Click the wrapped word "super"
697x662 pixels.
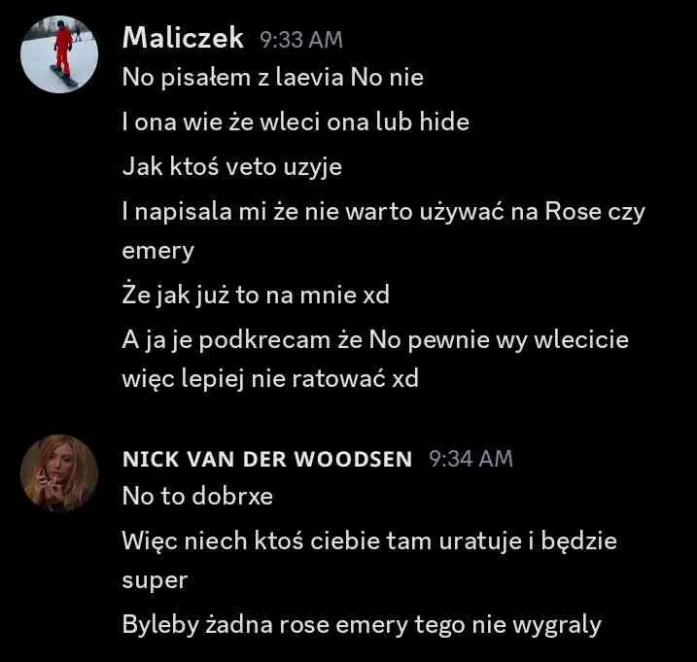pyautogui.click(x=155, y=581)
